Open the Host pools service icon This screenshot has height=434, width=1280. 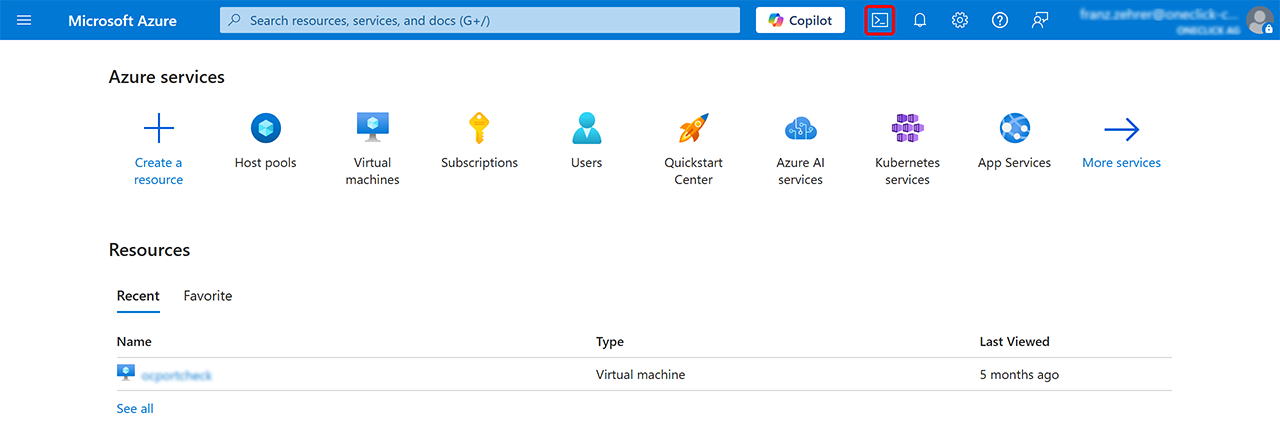click(x=265, y=129)
